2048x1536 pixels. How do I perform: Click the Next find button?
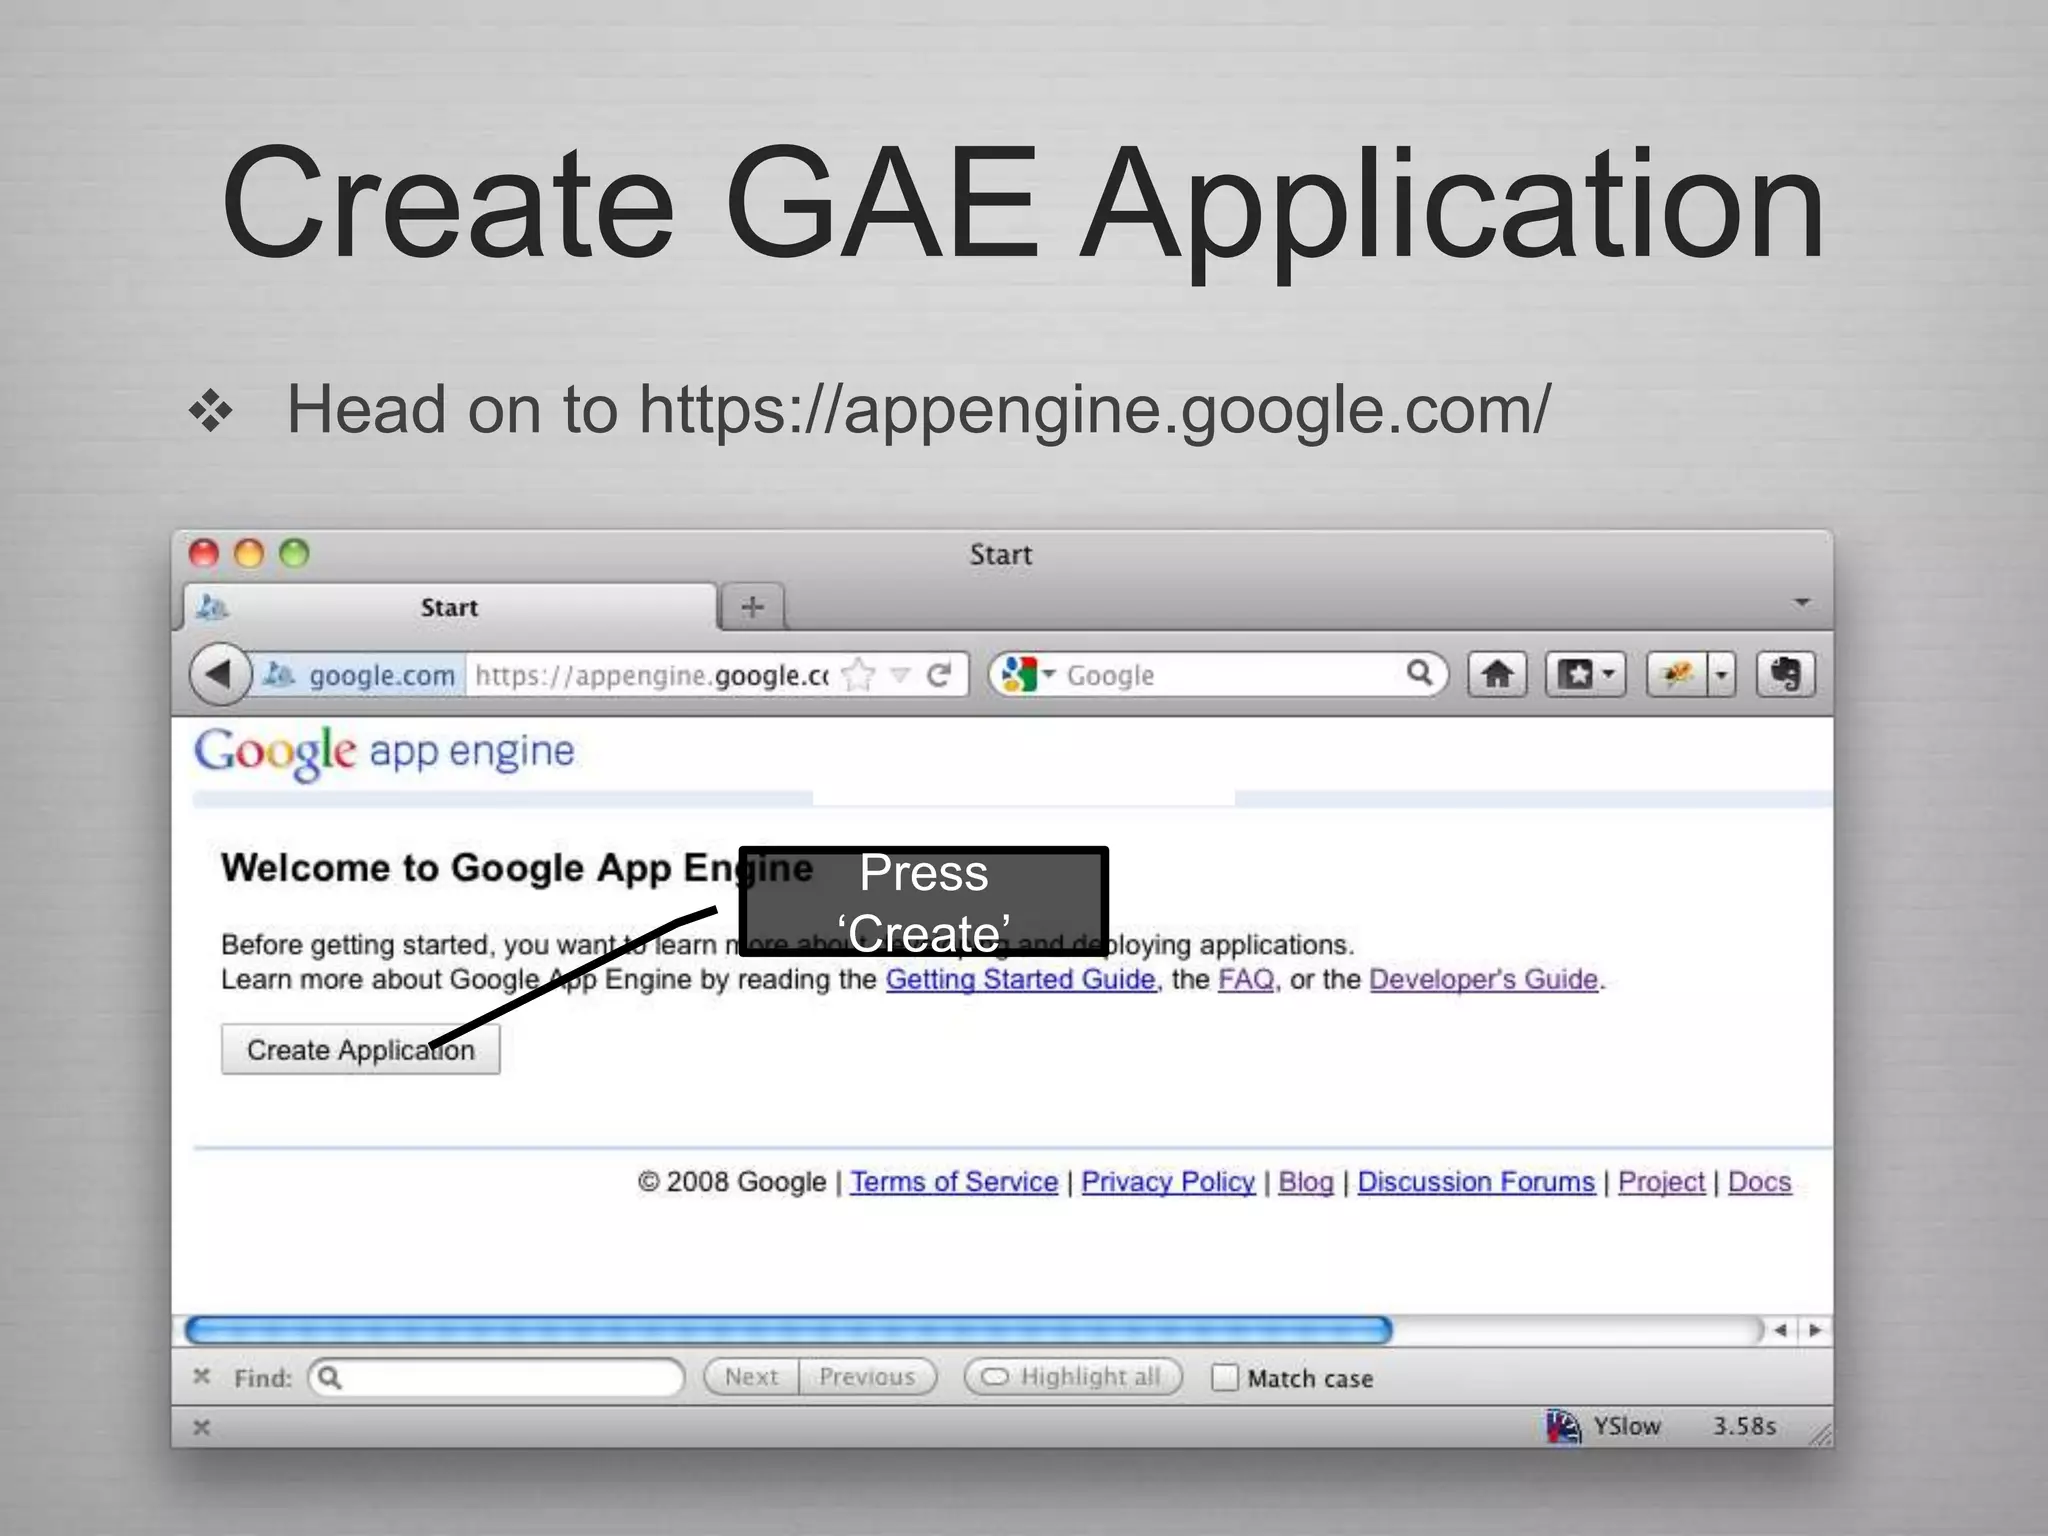(751, 1377)
